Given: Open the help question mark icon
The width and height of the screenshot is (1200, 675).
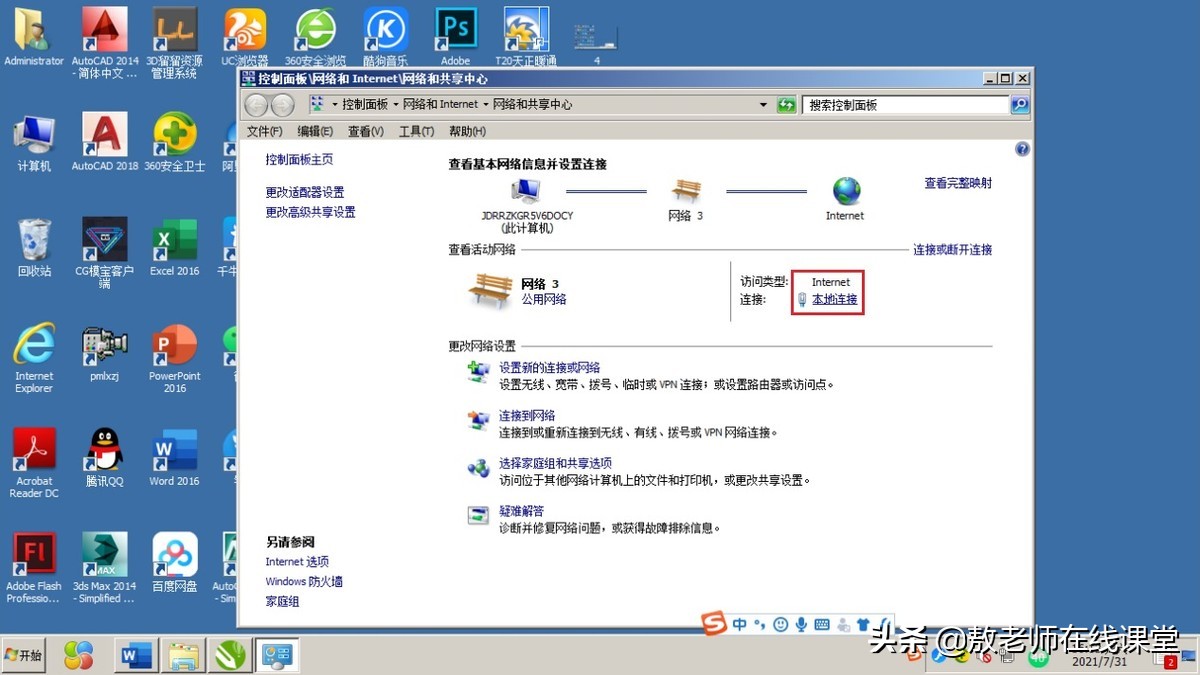Looking at the screenshot, I should click(x=1022, y=148).
